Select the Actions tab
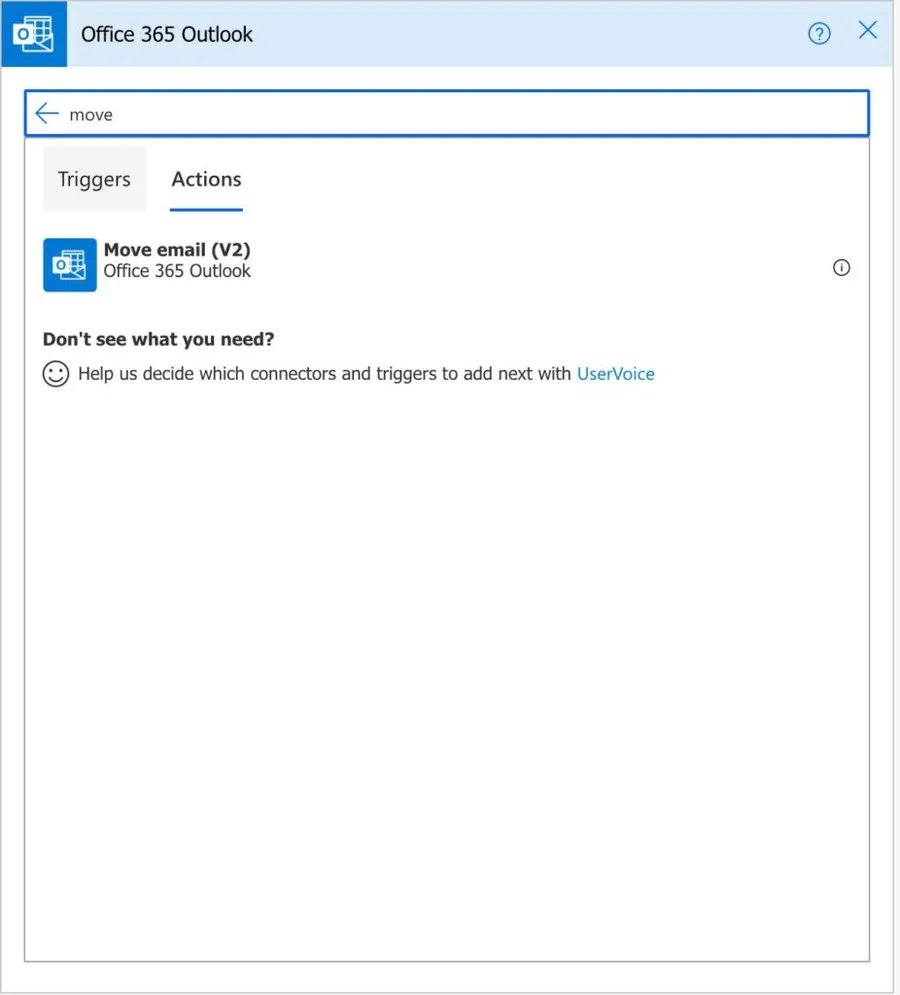 coord(206,179)
